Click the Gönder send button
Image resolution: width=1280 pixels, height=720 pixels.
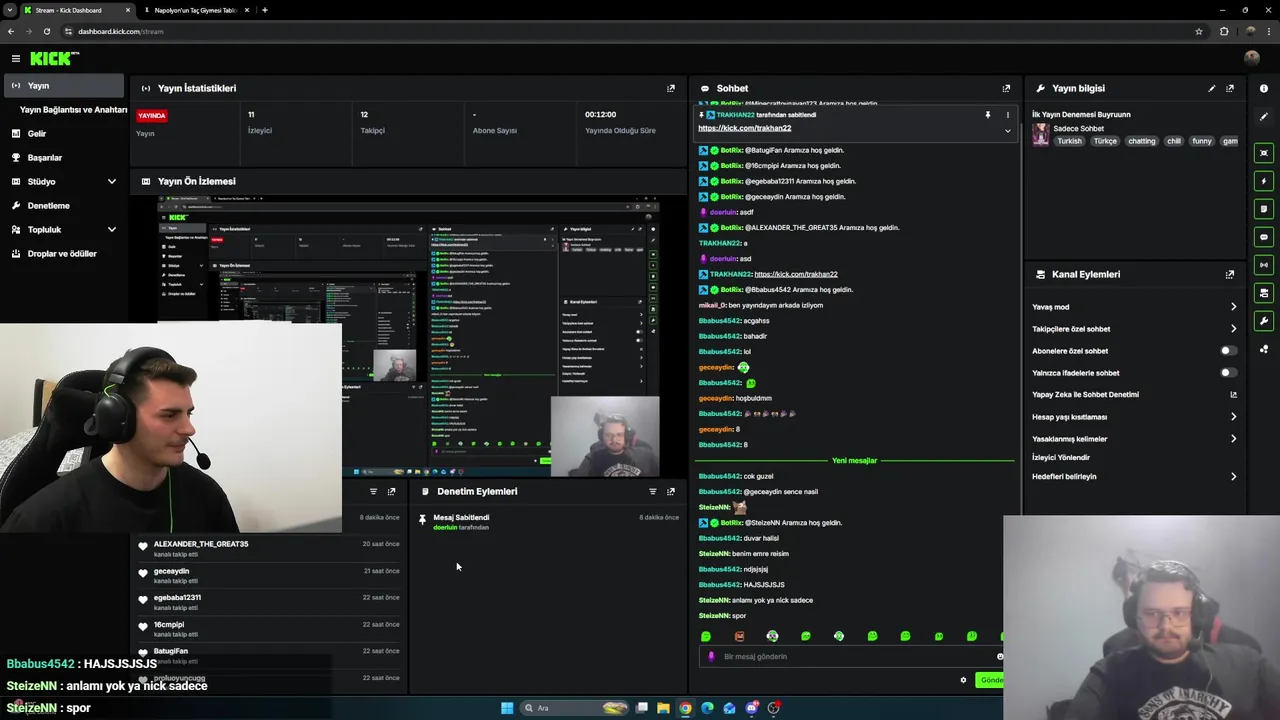click(991, 680)
